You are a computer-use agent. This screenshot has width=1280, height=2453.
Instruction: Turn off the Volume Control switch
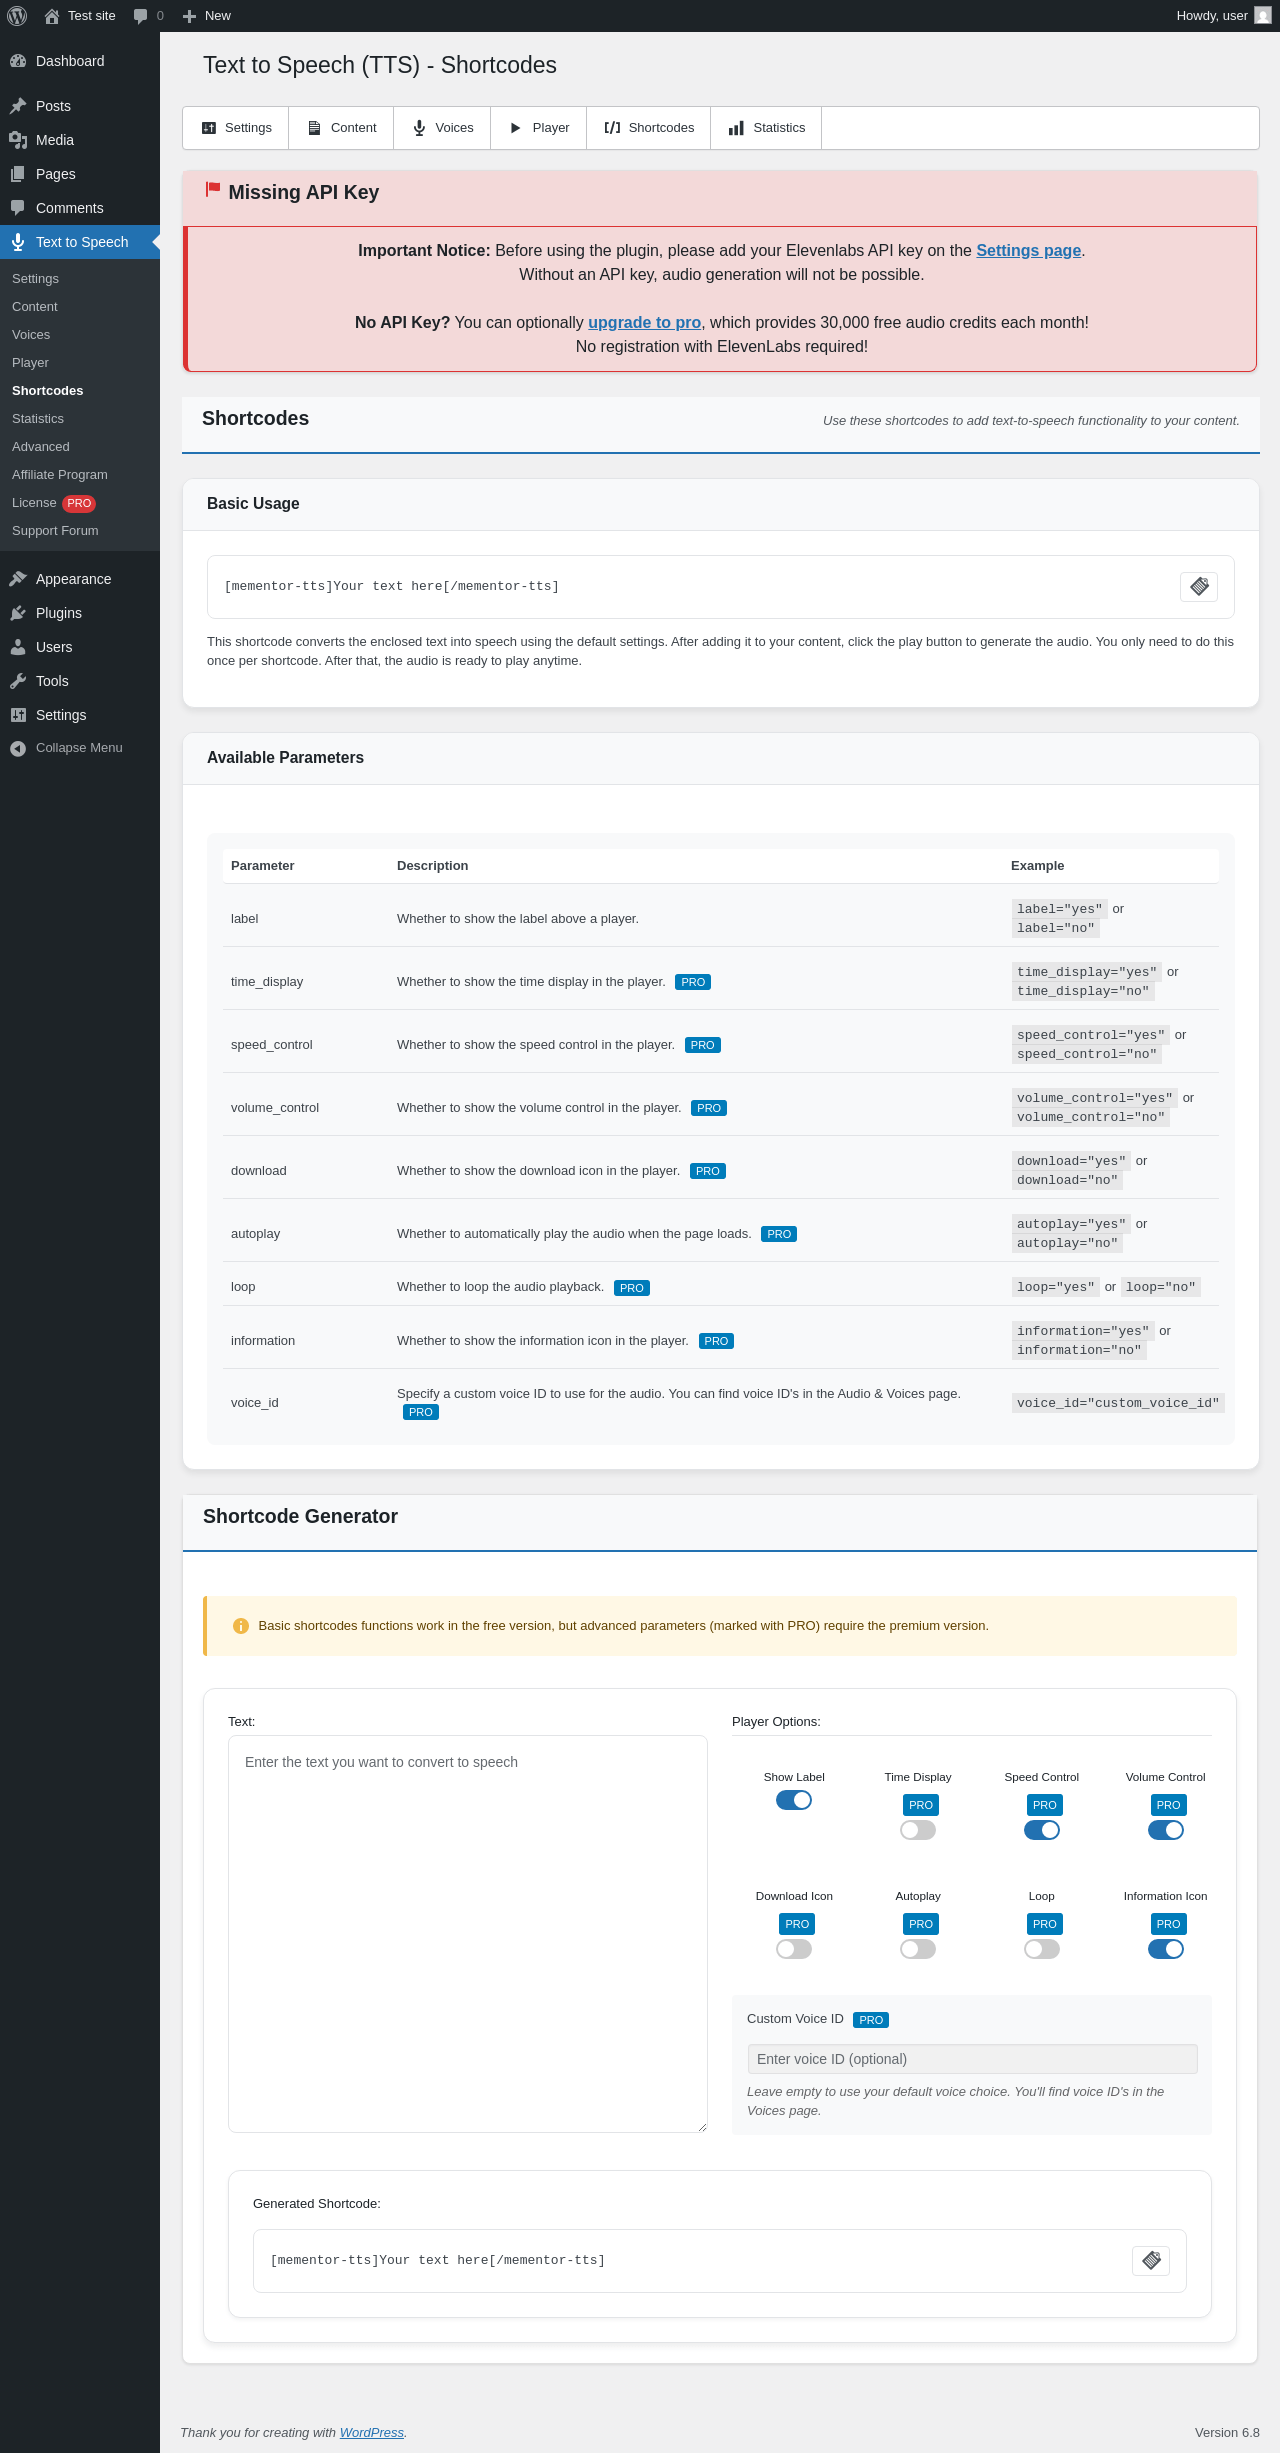1166,1830
